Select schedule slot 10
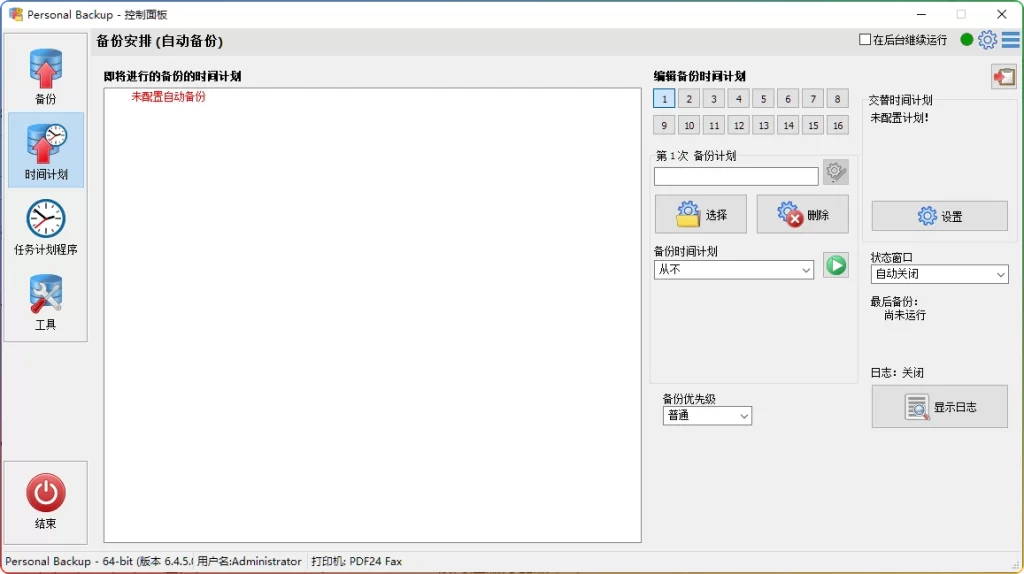 pos(689,125)
